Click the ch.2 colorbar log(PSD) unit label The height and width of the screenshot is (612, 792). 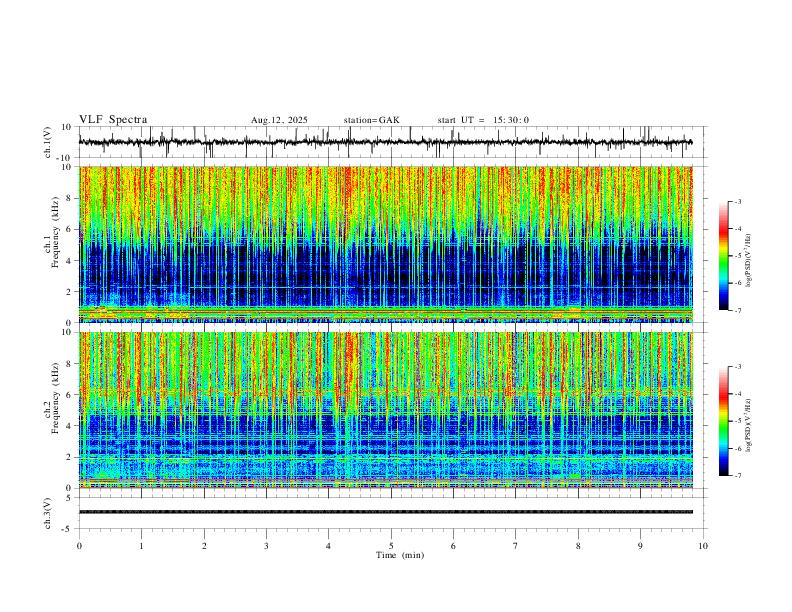[x=749, y=426]
